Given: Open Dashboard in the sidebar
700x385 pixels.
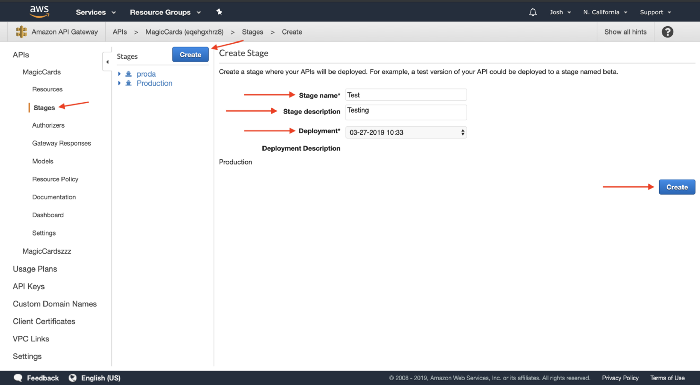Looking at the screenshot, I should click(48, 215).
